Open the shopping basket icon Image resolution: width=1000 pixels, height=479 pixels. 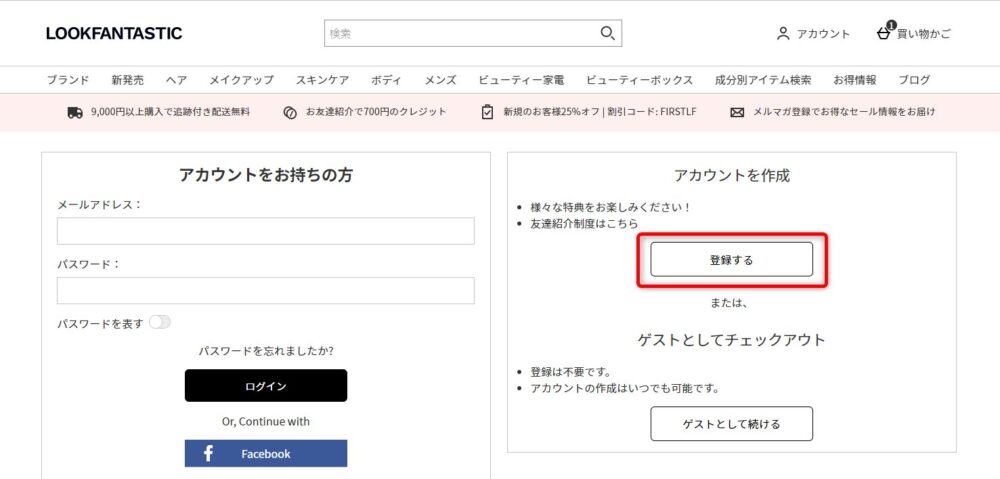click(884, 33)
